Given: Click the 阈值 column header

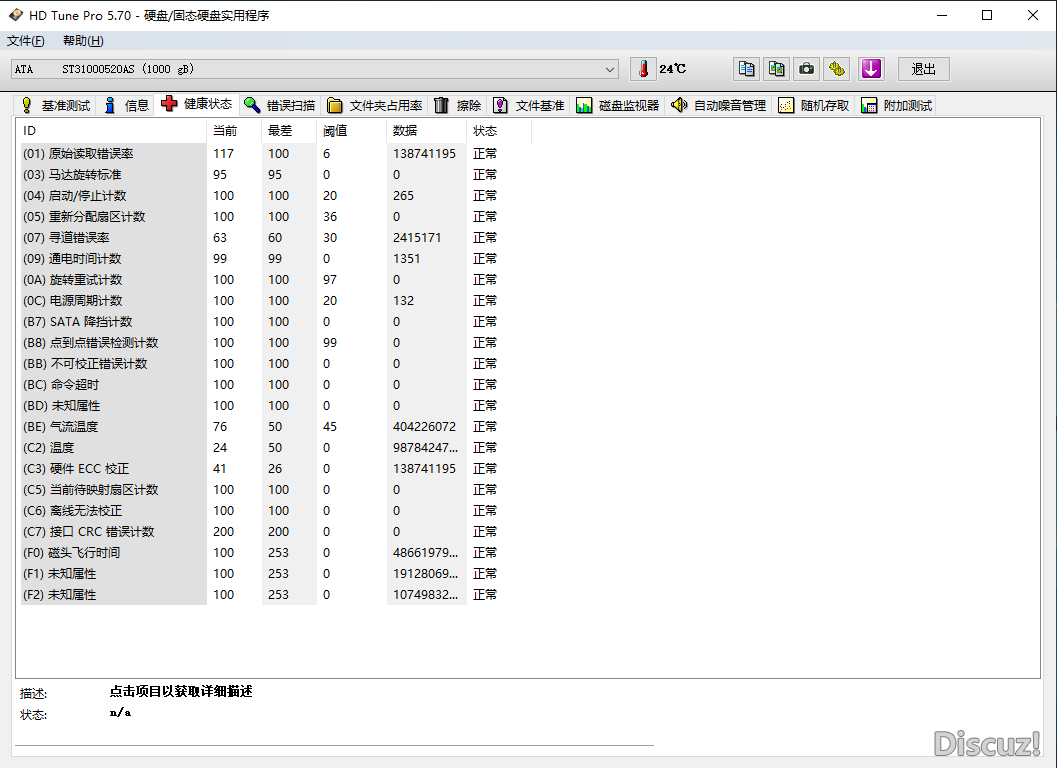Looking at the screenshot, I should (351, 131).
